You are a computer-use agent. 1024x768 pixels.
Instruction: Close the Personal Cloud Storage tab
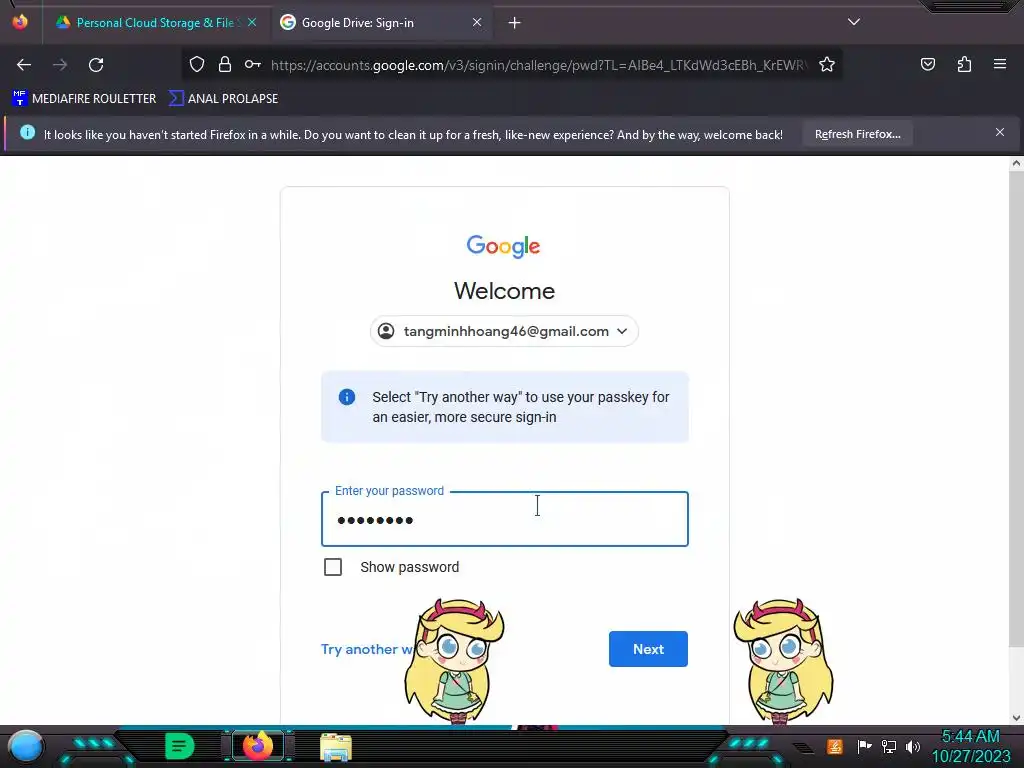point(252,22)
